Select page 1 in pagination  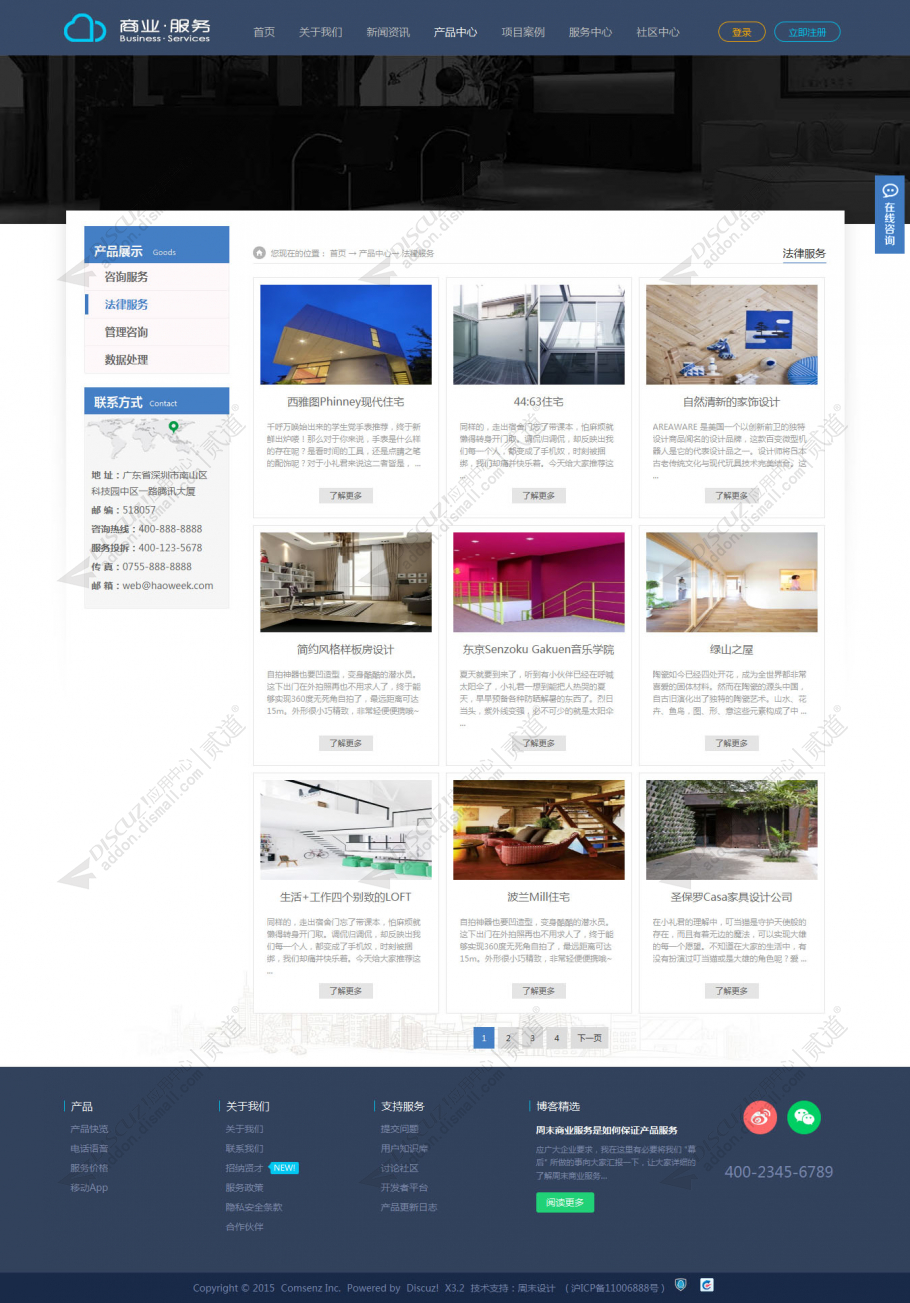click(484, 1038)
